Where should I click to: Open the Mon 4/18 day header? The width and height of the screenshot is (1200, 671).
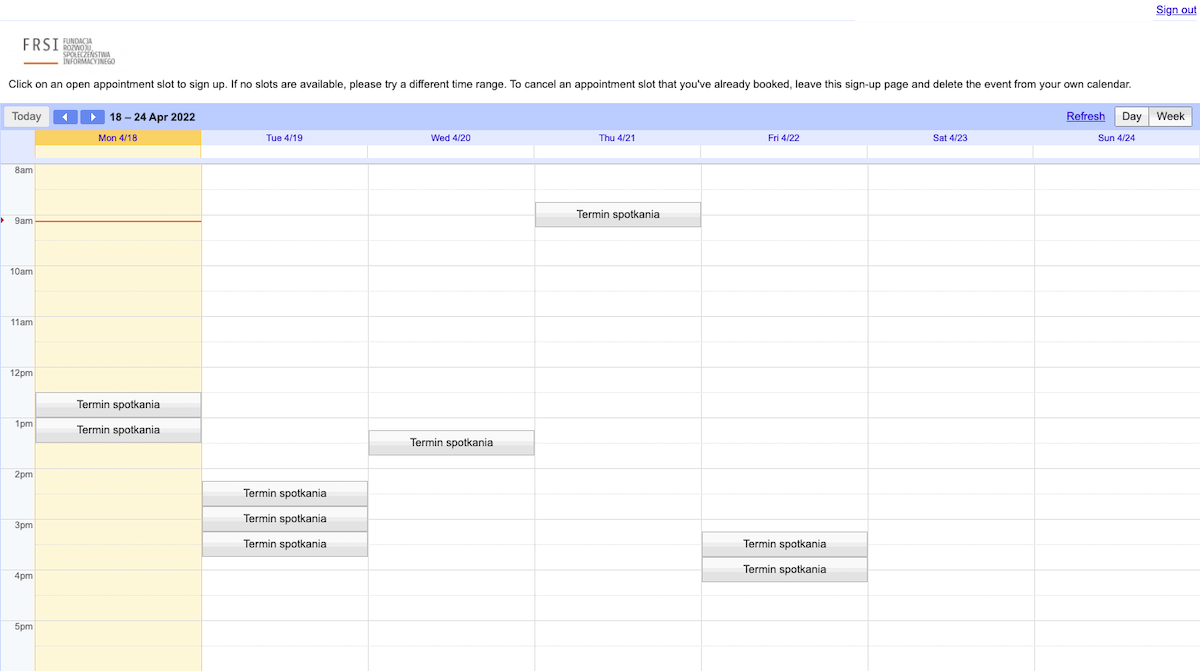118,138
